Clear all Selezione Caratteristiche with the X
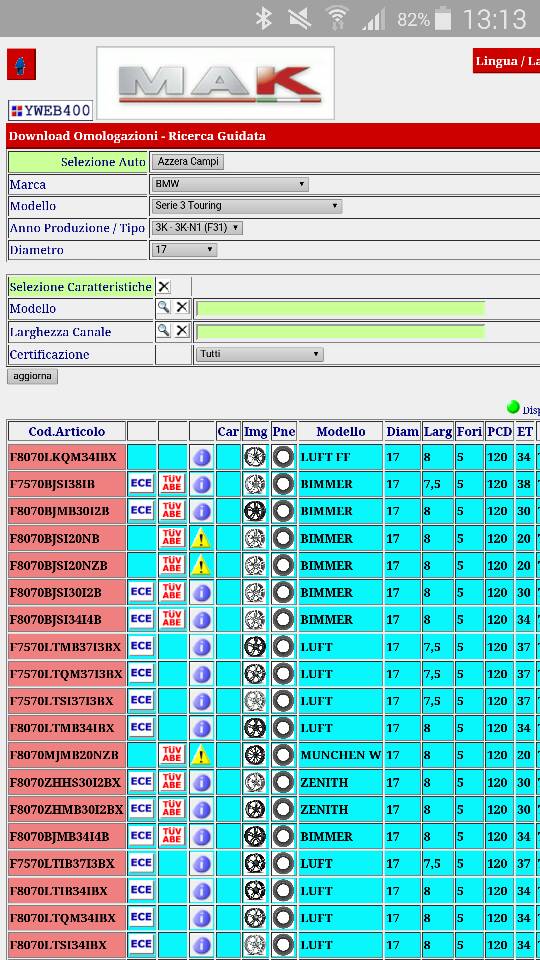Image resolution: width=540 pixels, height=960 pixels. point(163,287)
